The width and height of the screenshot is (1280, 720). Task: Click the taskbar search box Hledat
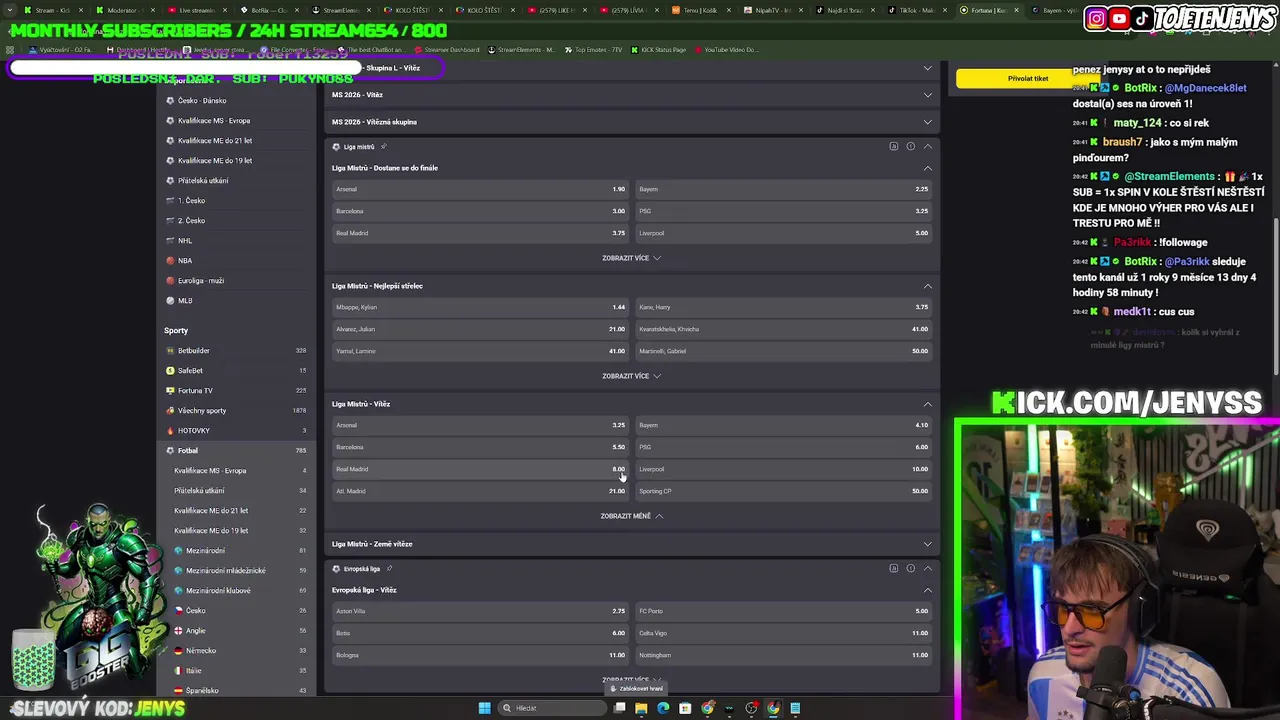click(553, 708)
